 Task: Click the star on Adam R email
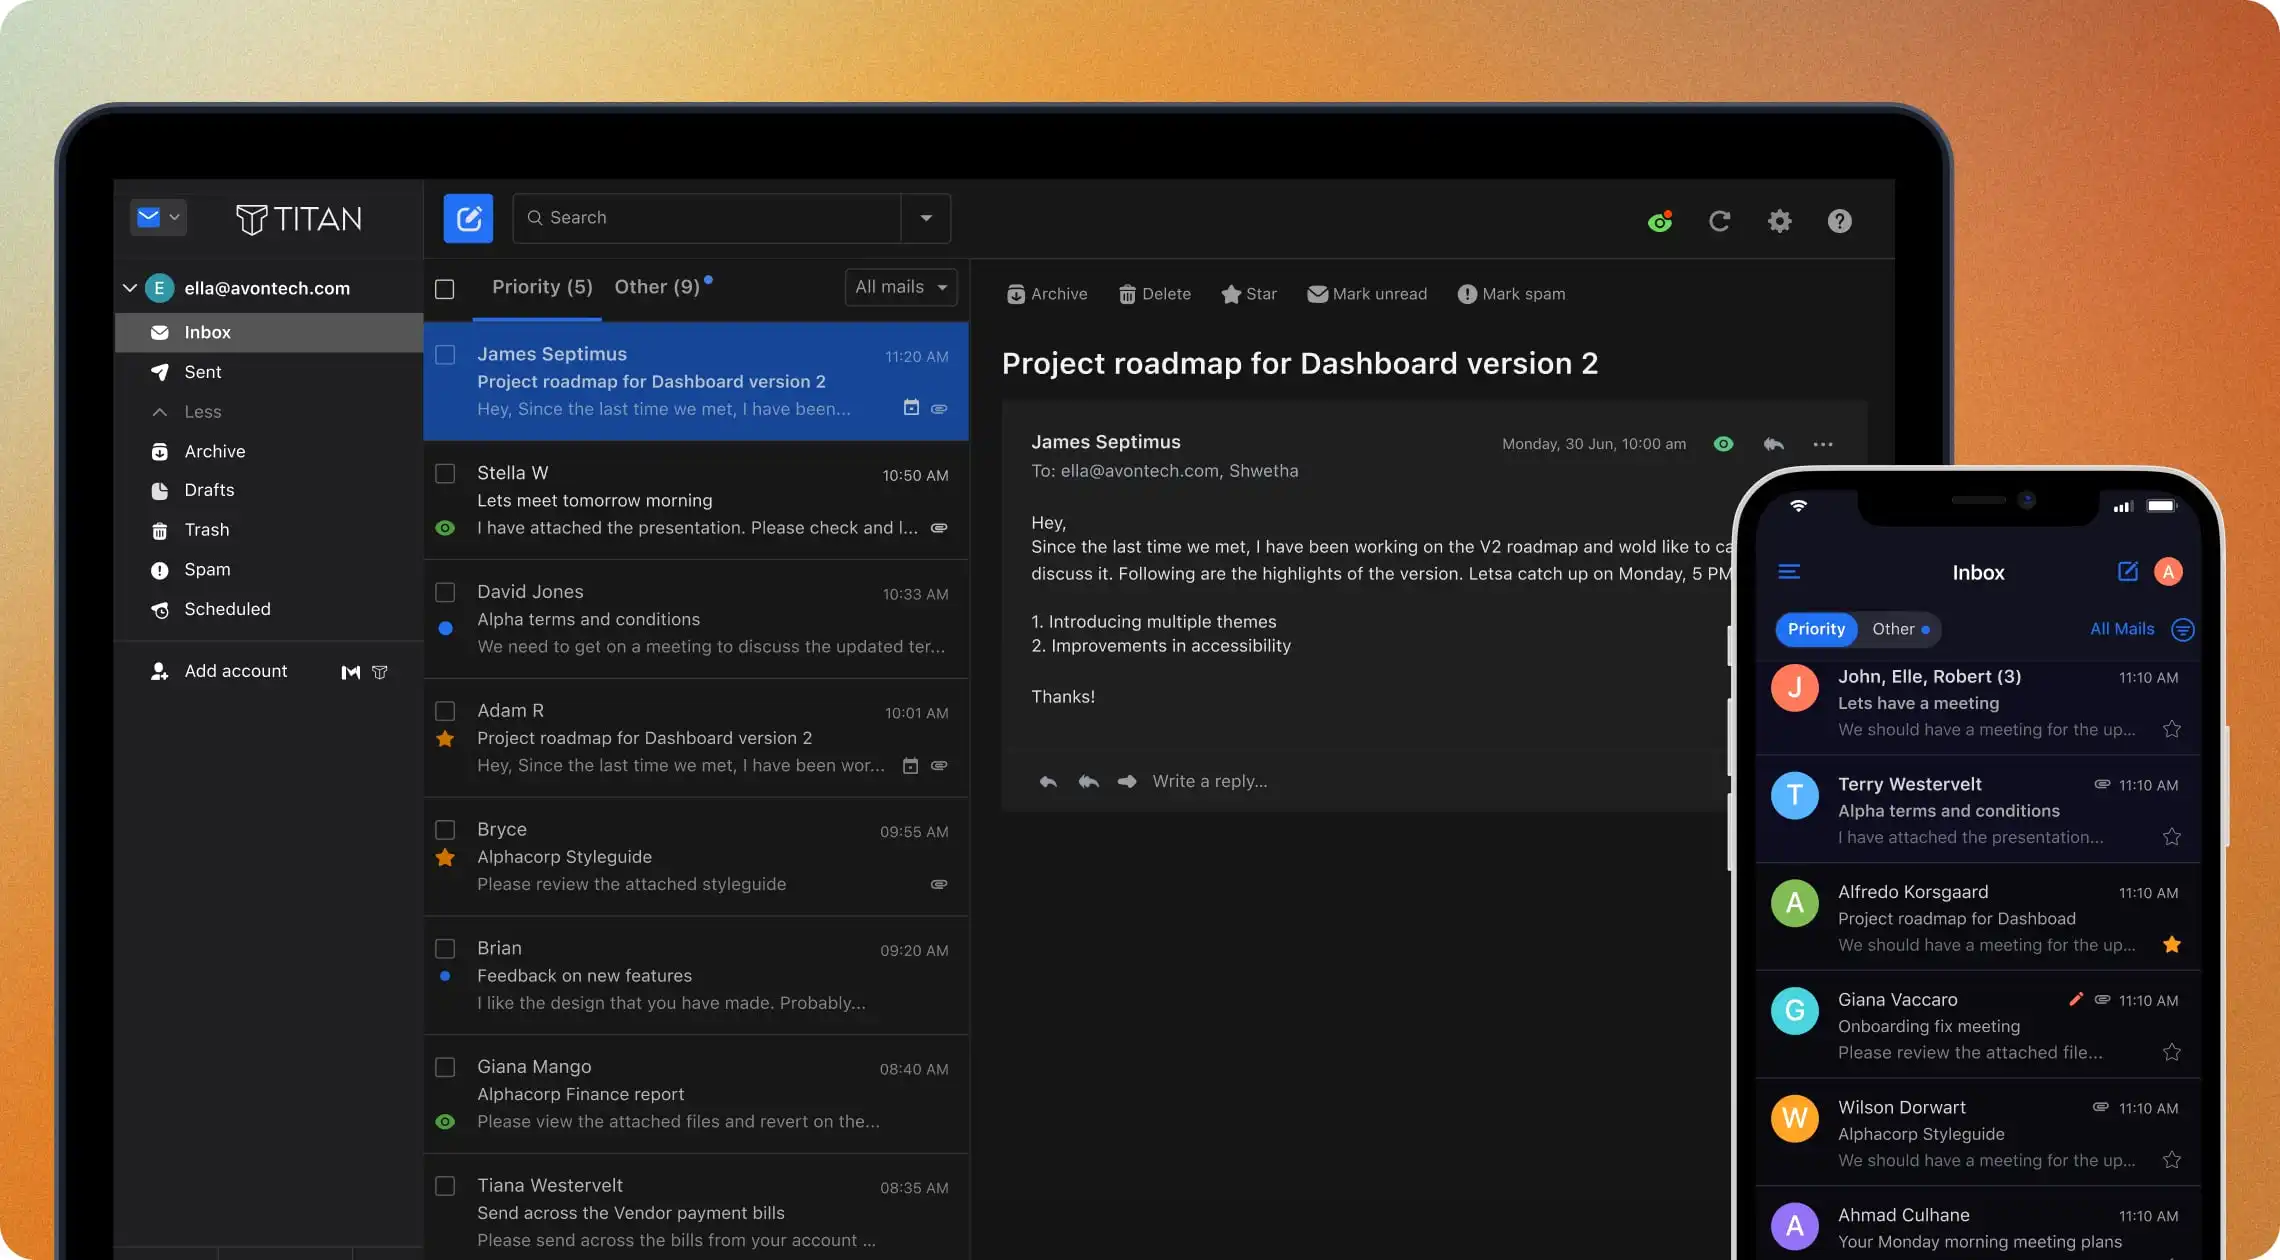coord(445,739)
